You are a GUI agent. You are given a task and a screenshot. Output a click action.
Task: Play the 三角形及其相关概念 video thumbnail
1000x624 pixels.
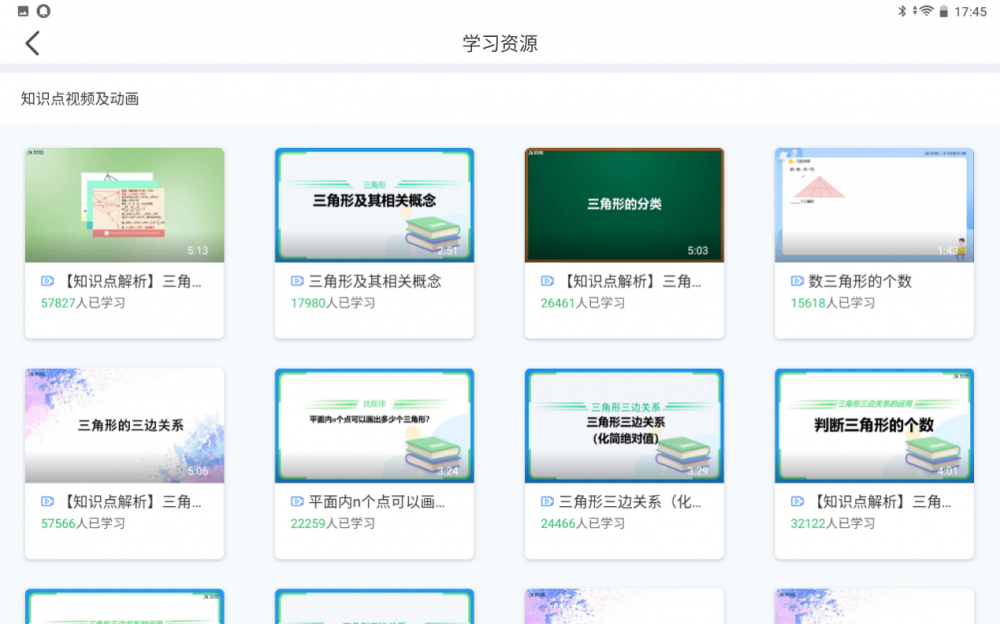click(x=374, y=205)
